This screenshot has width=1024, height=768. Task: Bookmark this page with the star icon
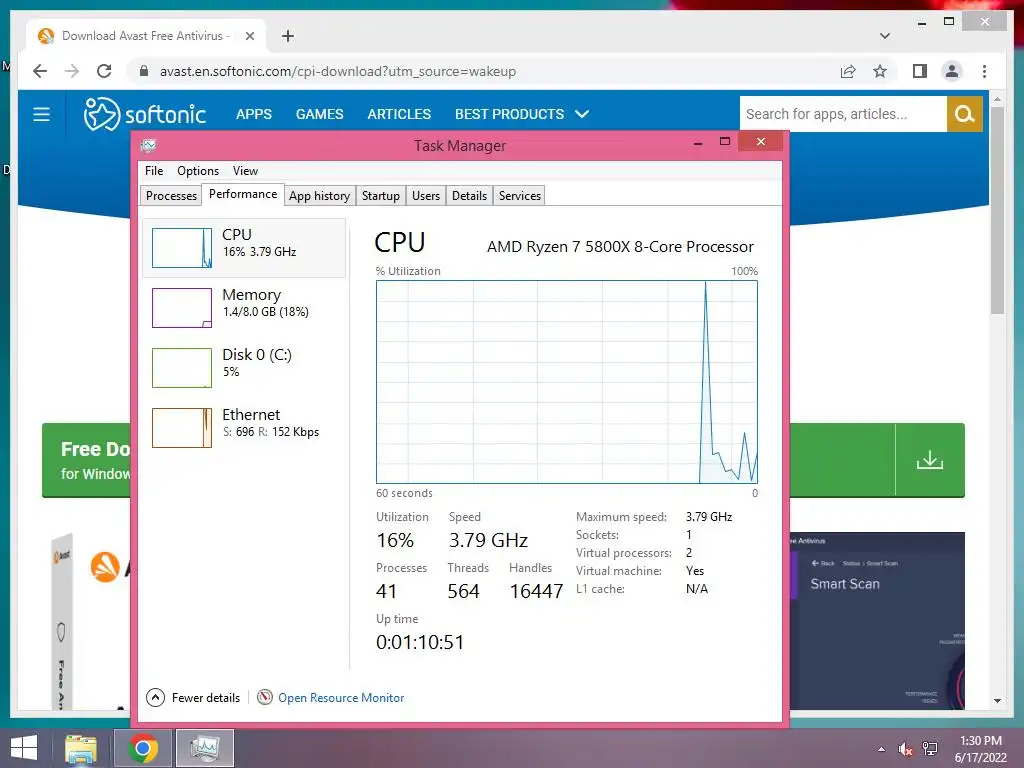pyautogui.click(x=880, y=71)
